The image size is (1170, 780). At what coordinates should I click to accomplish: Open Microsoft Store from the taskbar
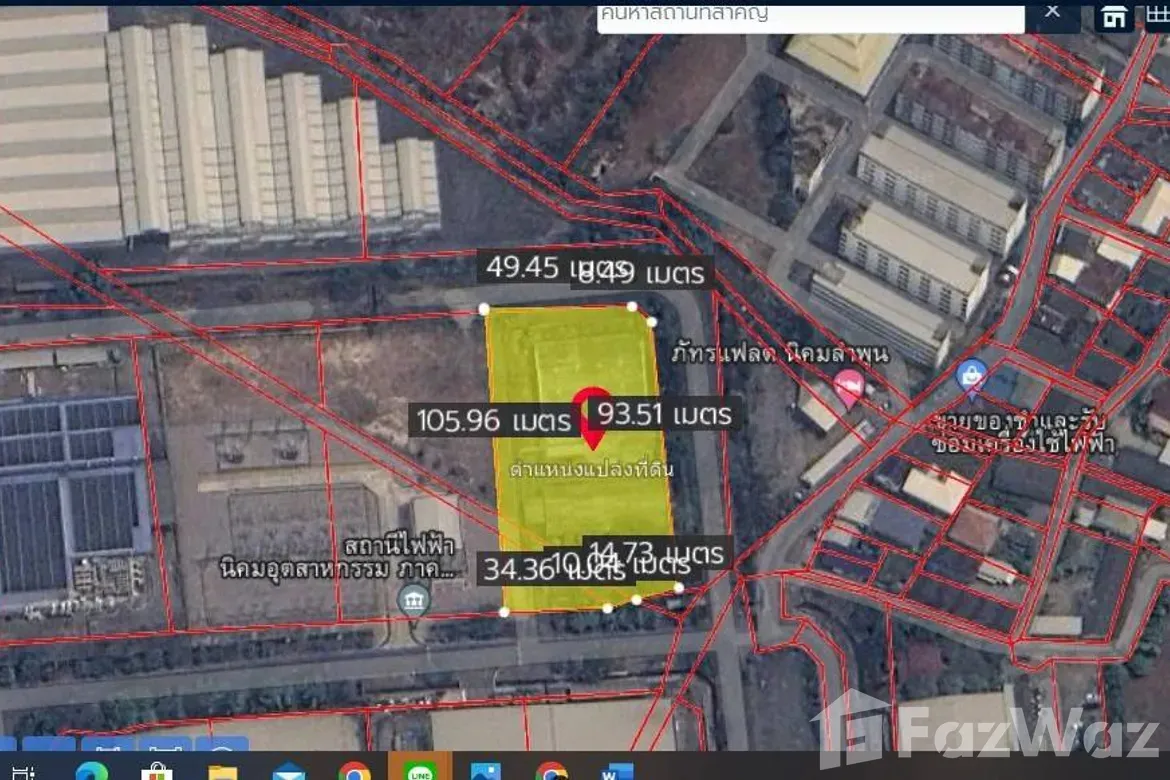pos(157,771)
